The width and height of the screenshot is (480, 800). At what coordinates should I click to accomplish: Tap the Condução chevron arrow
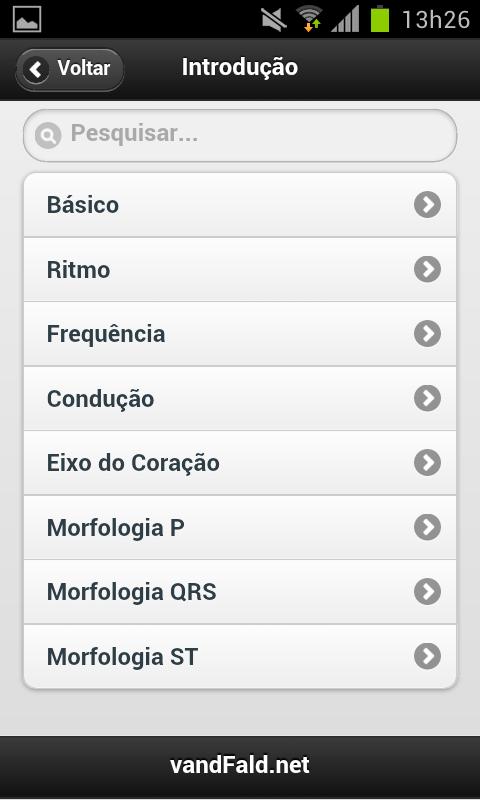coord(427,398)
